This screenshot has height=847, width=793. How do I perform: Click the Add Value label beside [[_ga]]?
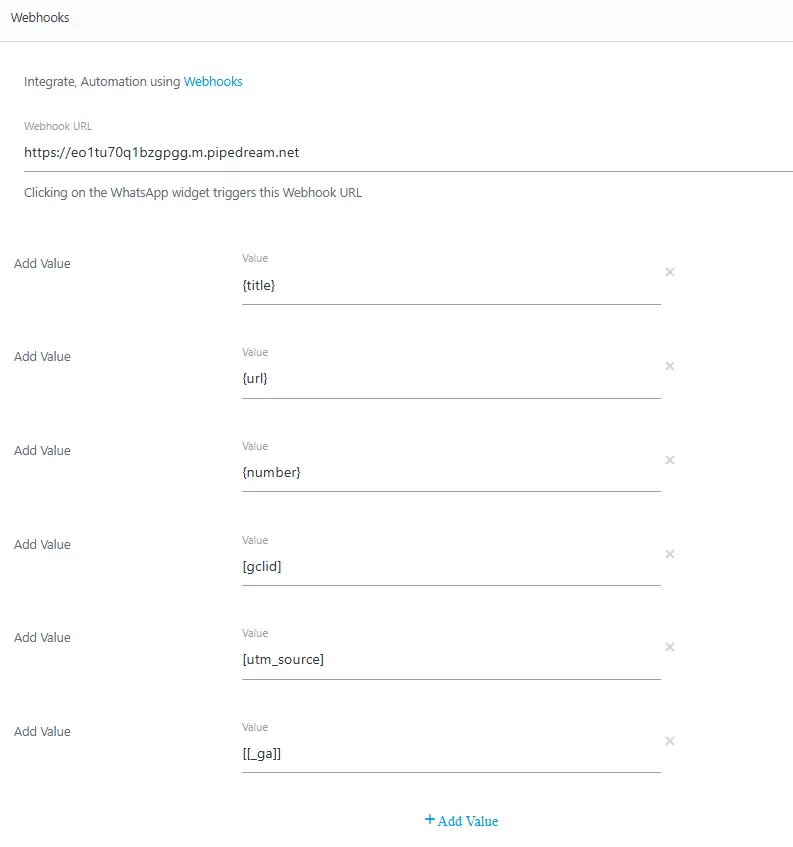click(42, 731)
